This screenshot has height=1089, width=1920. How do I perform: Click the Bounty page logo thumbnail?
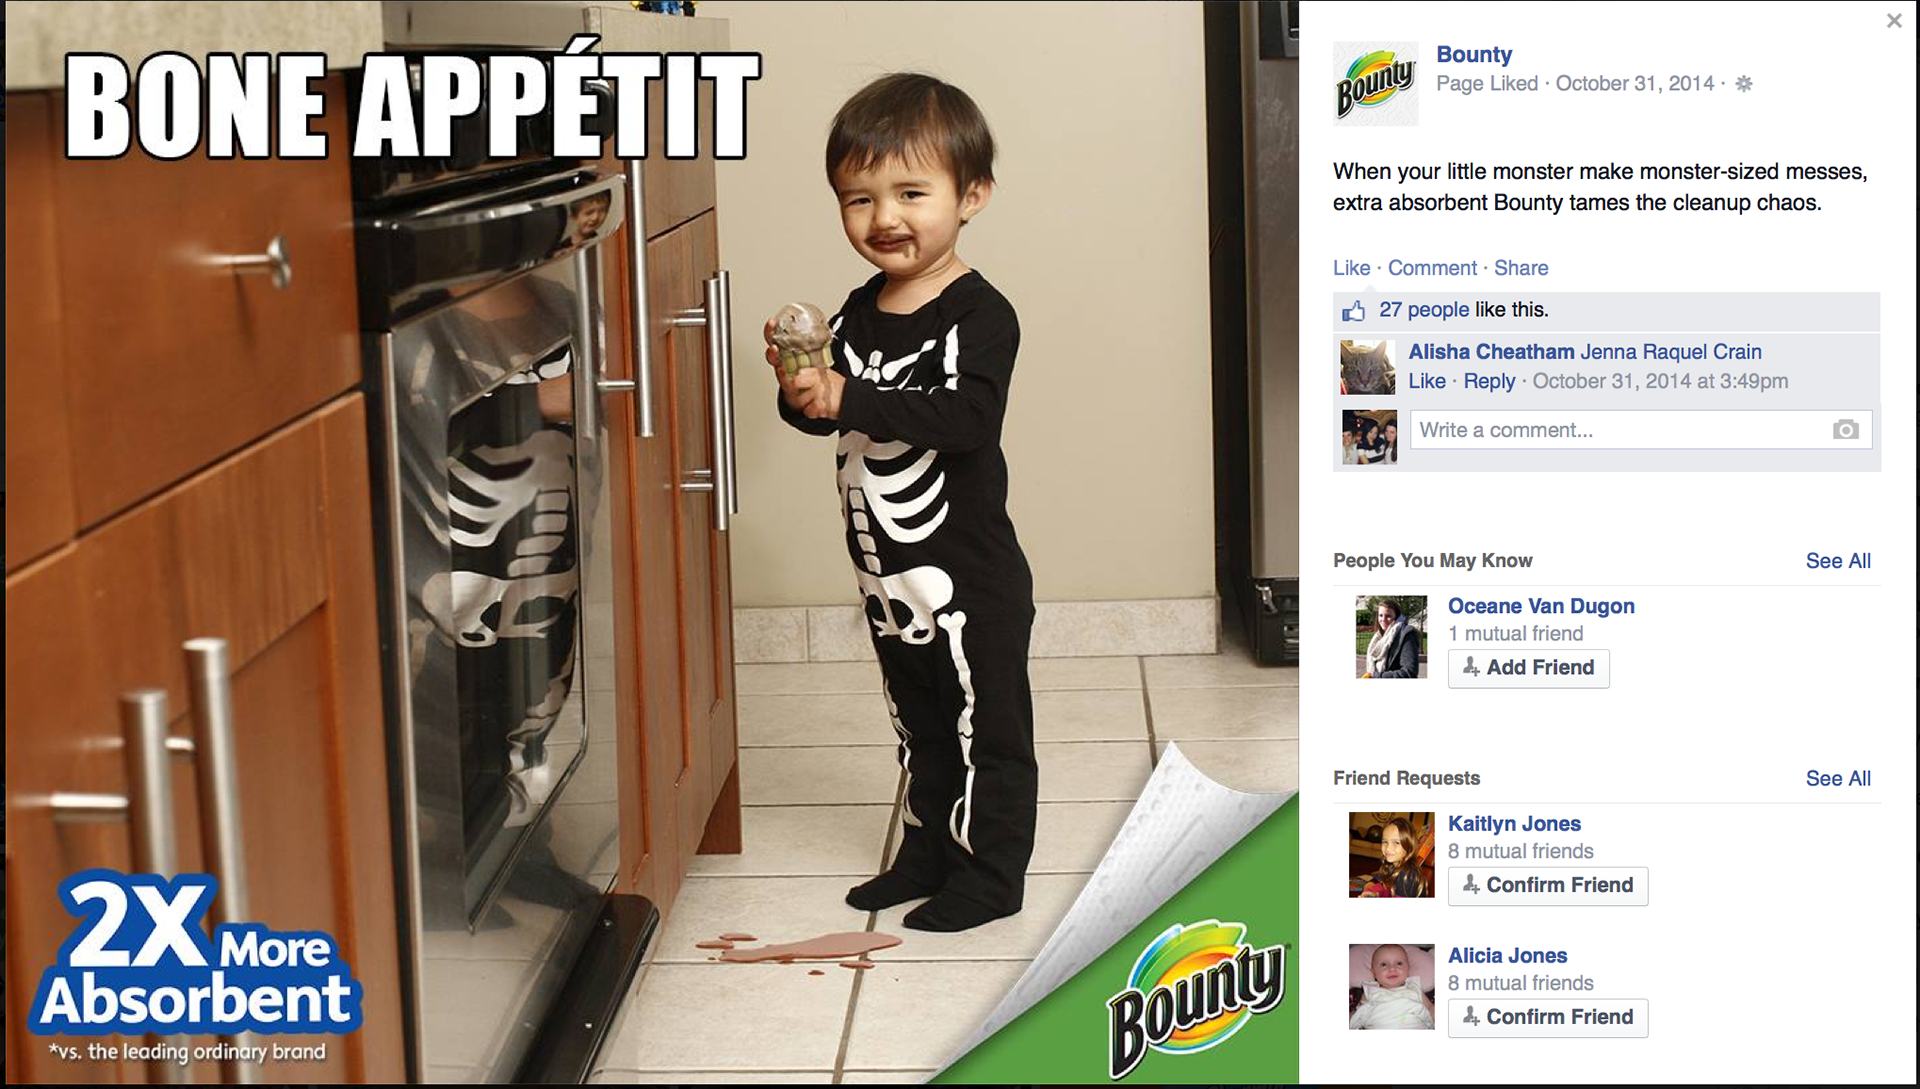(x=1375, y=83)
